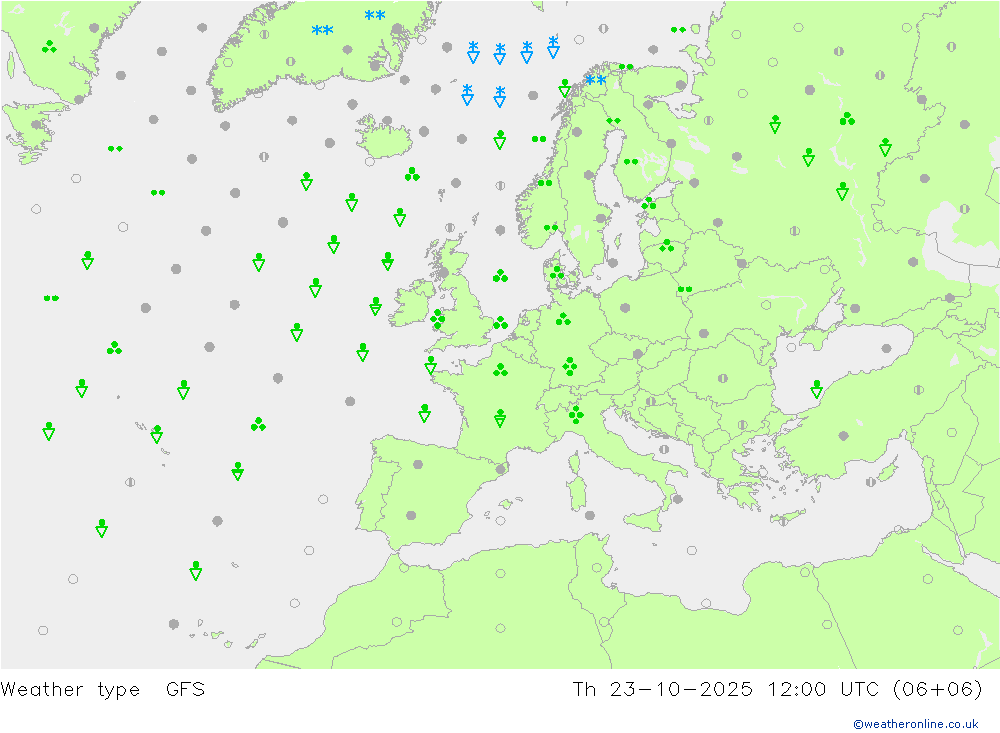Screen dimensions: 1000x733
Task: Select the rain symbol over Estonia
Action: (649, 204)
